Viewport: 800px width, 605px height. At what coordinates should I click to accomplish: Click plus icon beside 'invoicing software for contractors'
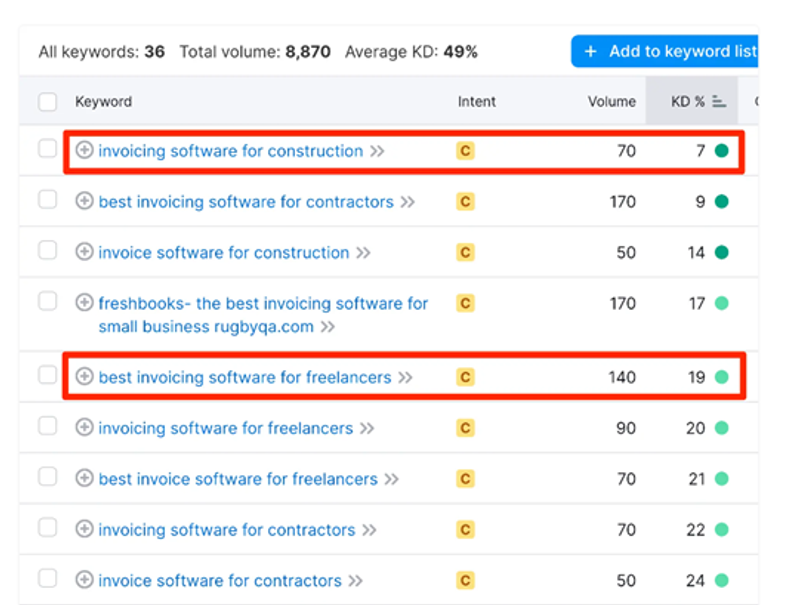coord(84,529)
